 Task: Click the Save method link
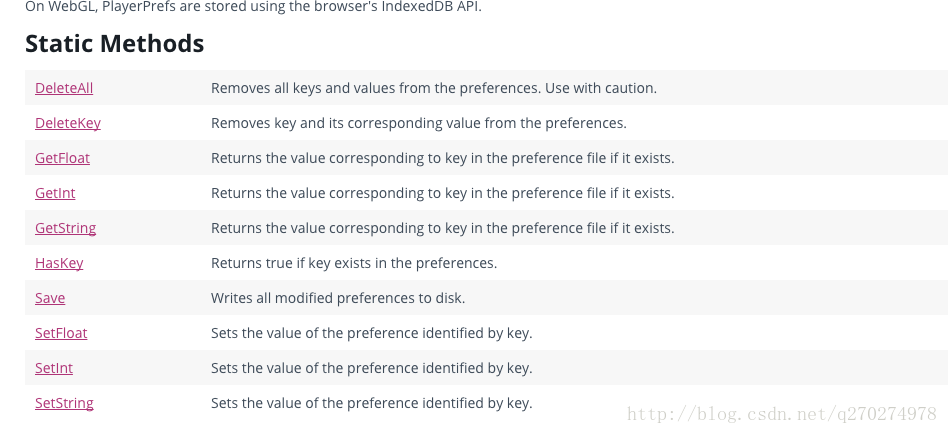50,299
